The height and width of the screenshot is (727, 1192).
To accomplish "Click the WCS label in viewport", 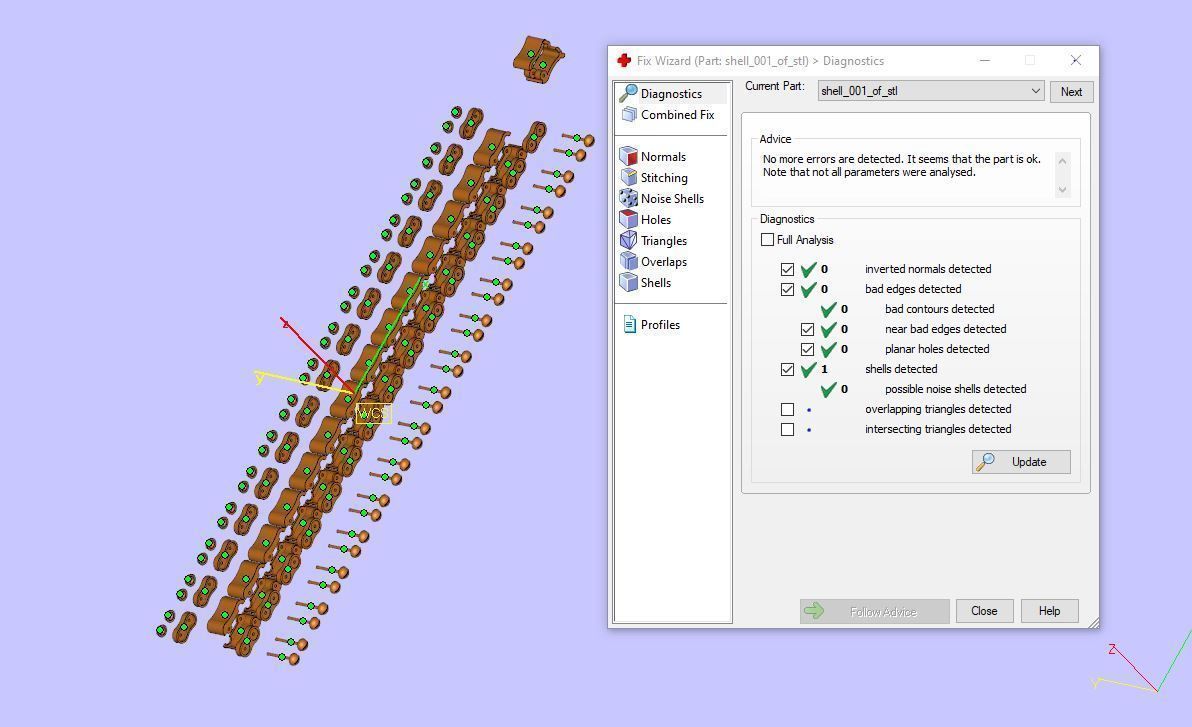I will tap(373, 414).
